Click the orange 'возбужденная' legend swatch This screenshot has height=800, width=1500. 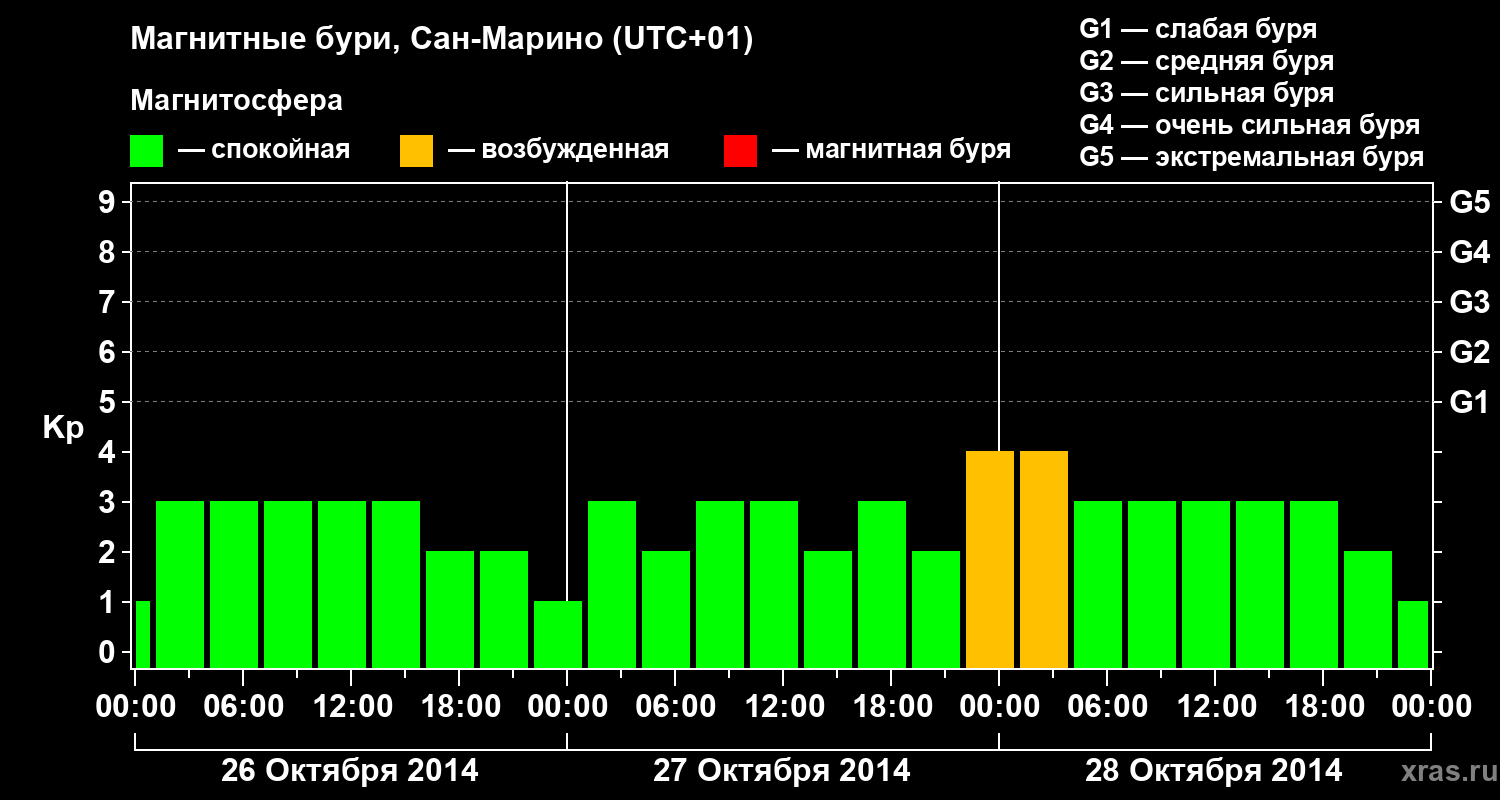(417, 151)
